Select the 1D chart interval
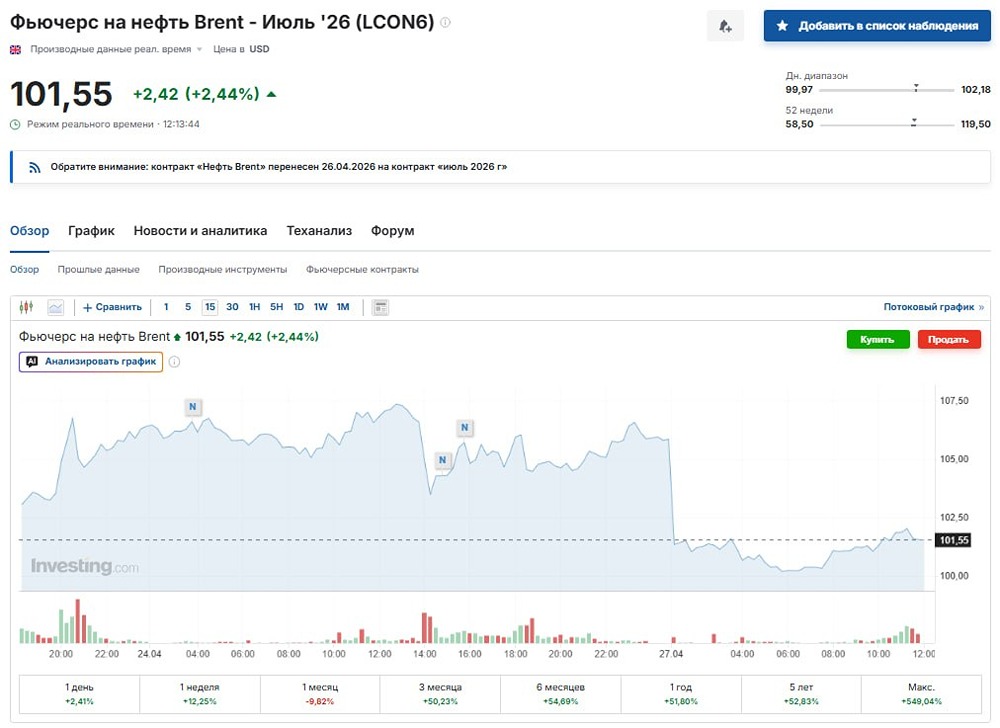1000x728 pixels. pos(299,307)
